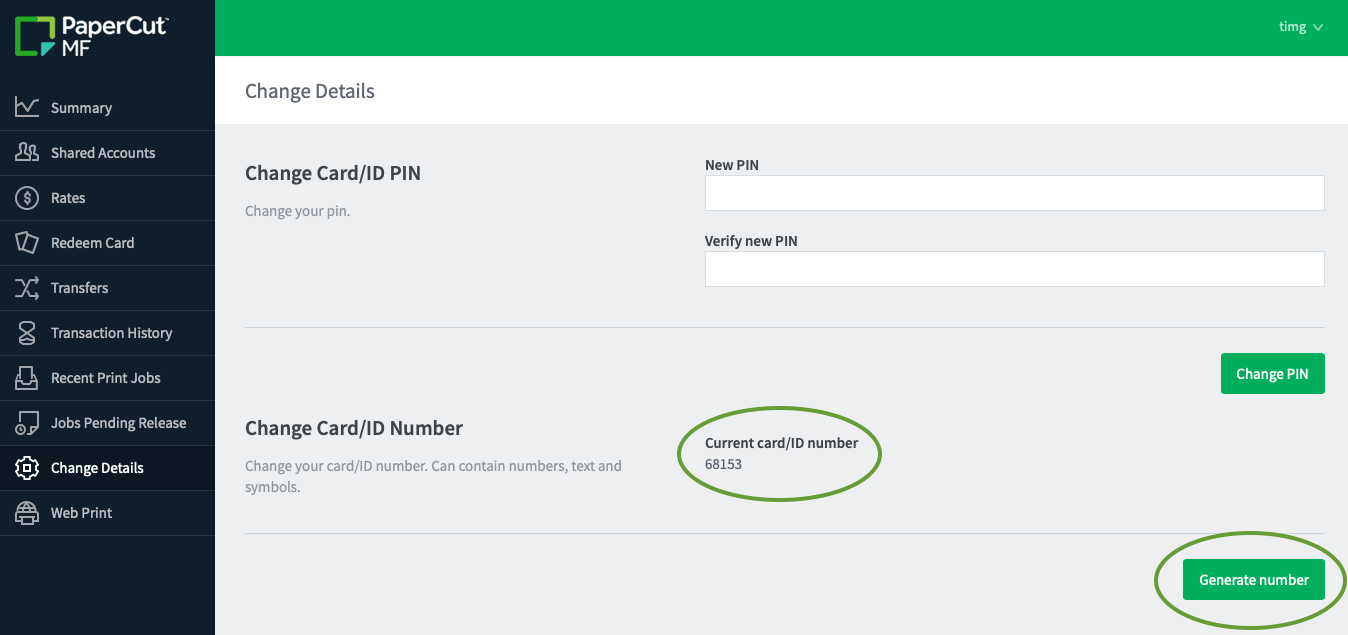Click the Change Card/ID Number heading

[x=354, y=428]
